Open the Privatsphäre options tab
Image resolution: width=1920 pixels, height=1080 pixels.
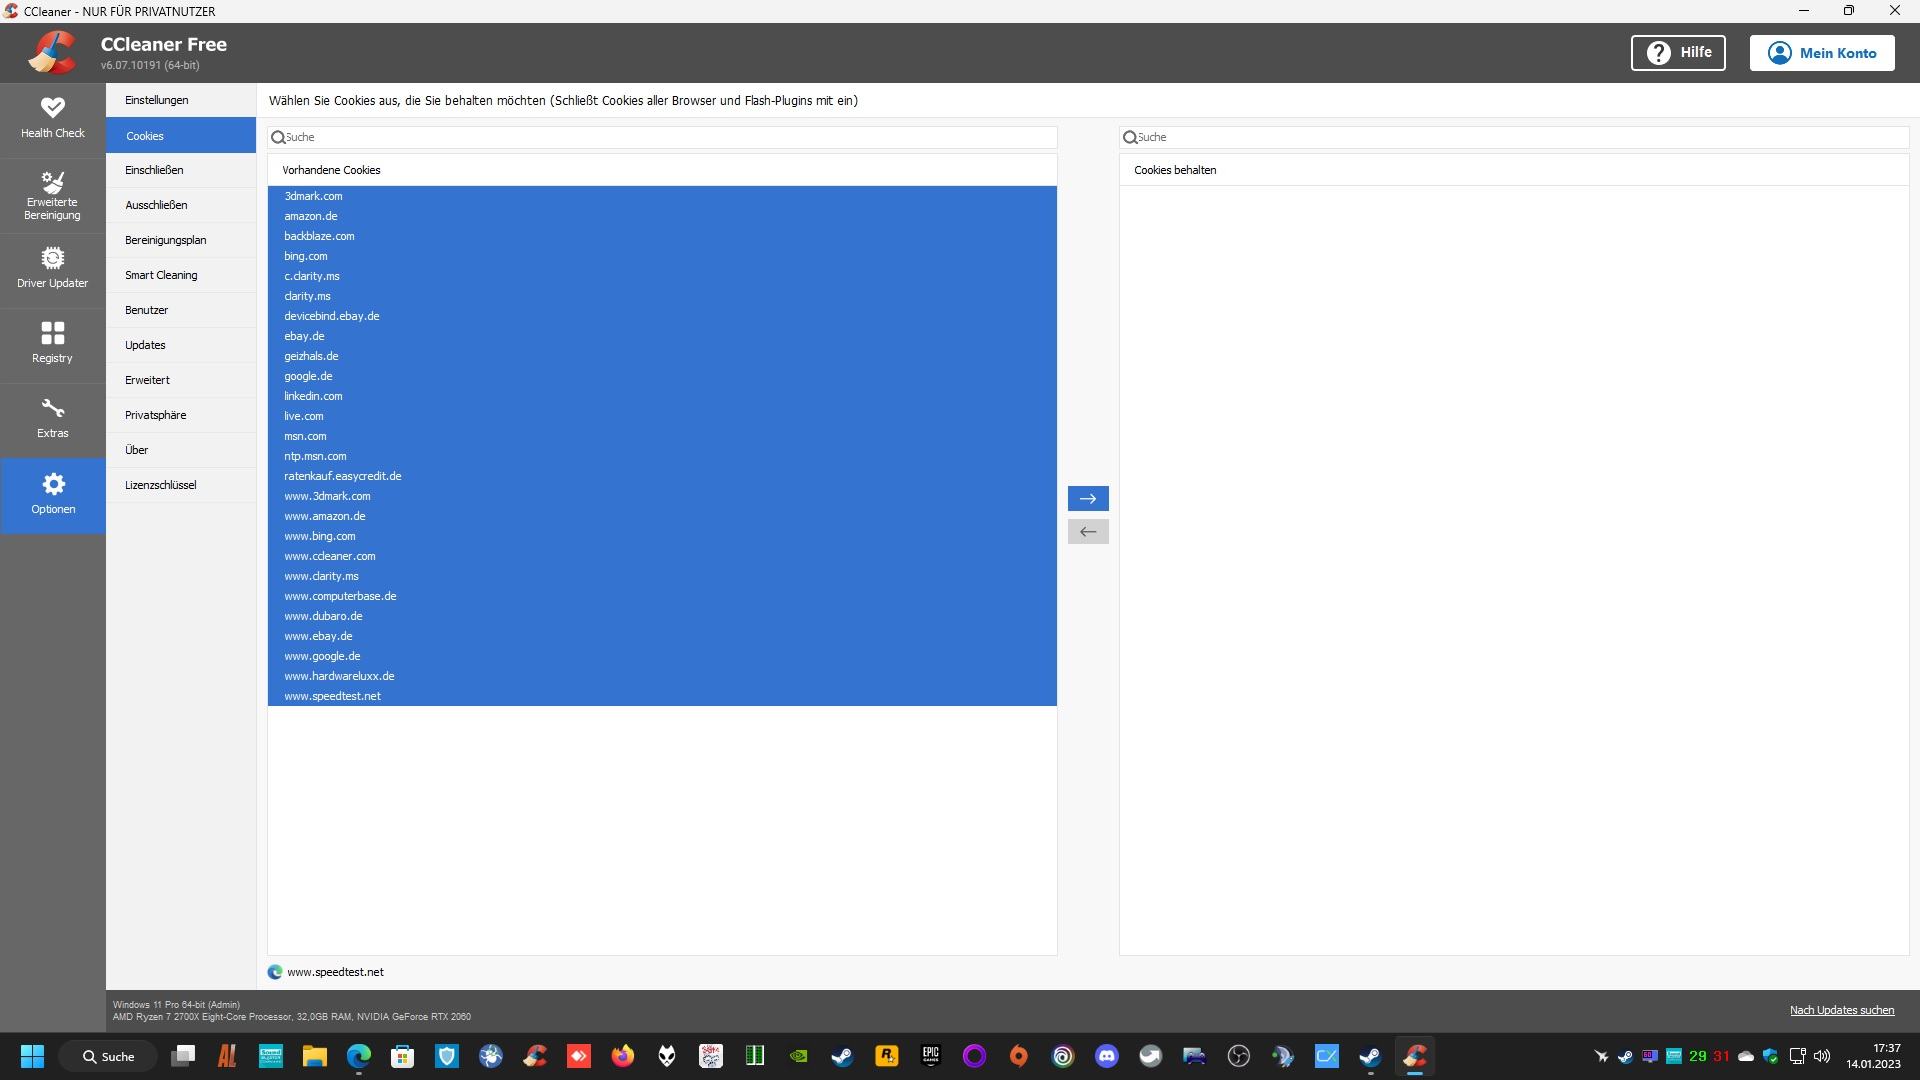pos(181,415)
